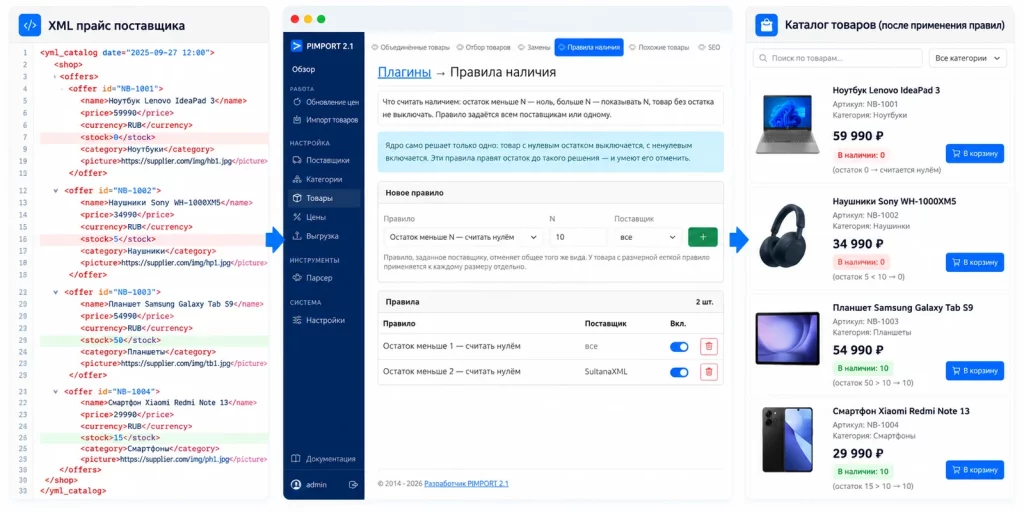This screenshot has width=1024, height=512.
Task: Add Sony WH-1000XM5 headphones to cart
Action: [x=975, y=263]
